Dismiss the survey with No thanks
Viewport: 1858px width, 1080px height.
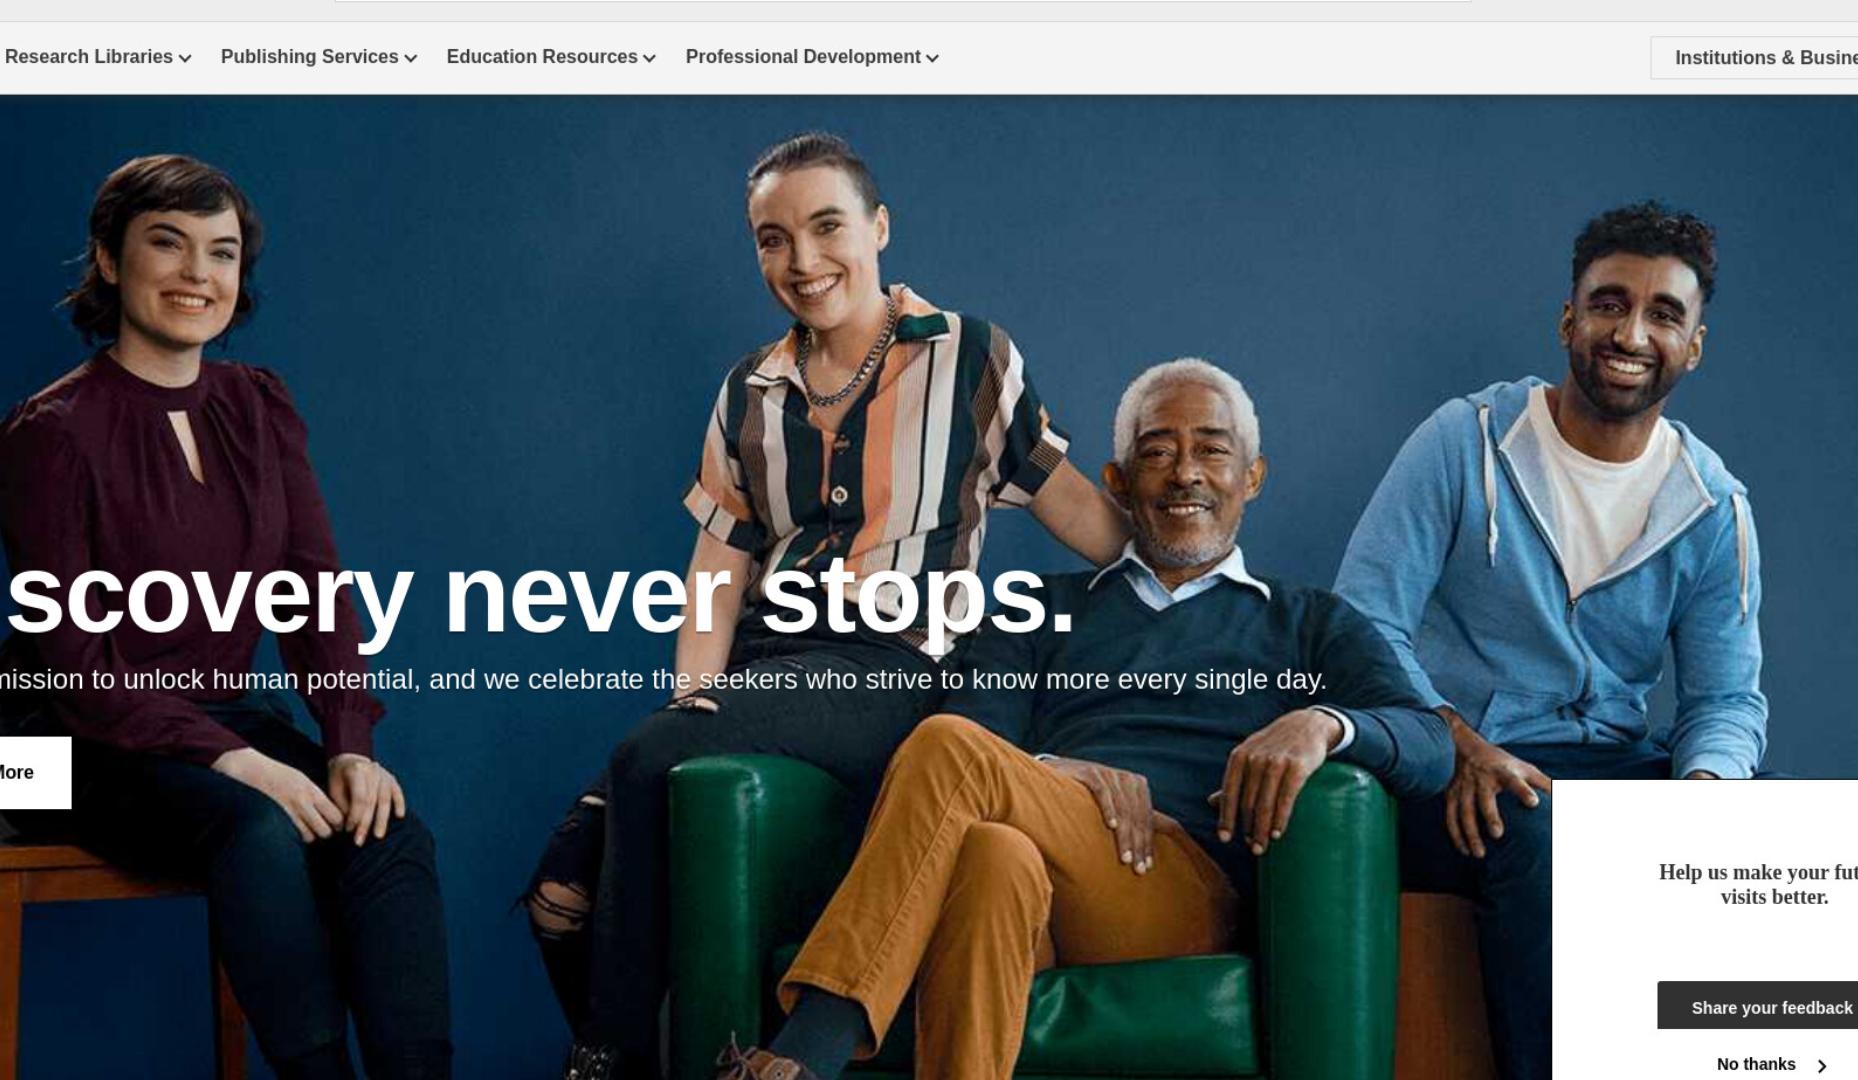[x=1756, y=1065]
